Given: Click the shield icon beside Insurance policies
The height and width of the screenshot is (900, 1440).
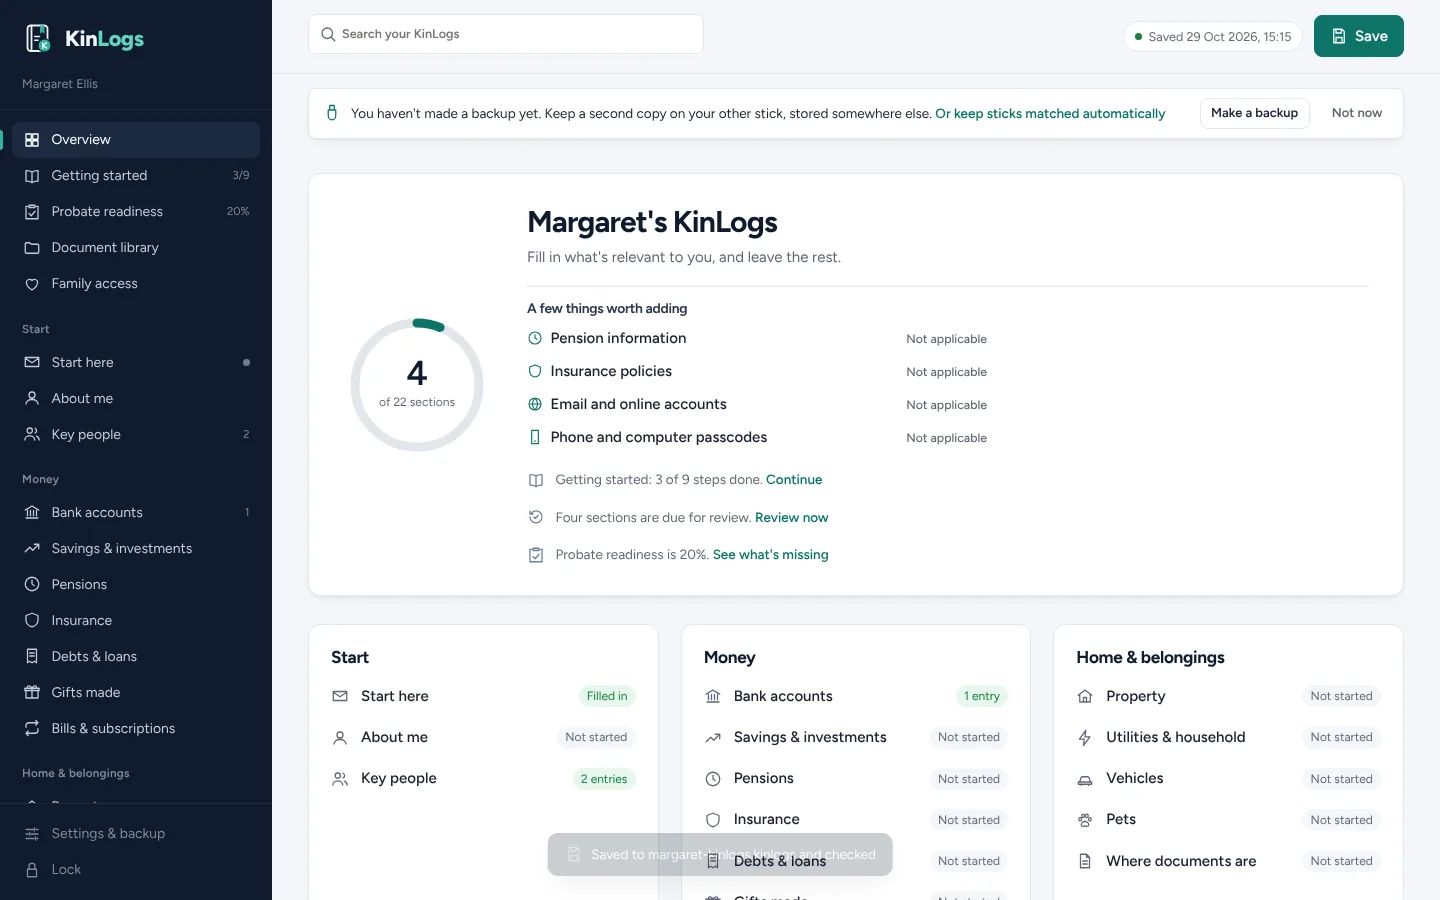Looking at the screenshot, I should [535, 371].
